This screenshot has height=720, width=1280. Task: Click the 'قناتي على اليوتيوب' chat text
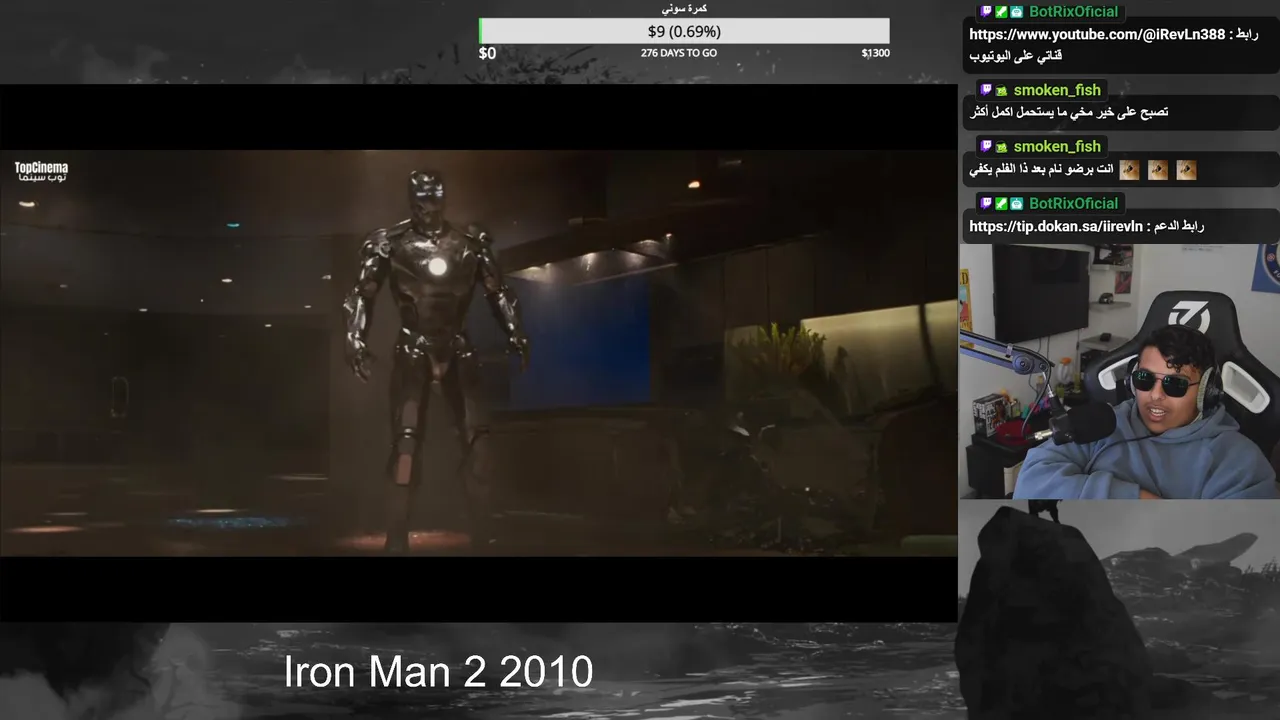coord(1015,57)
